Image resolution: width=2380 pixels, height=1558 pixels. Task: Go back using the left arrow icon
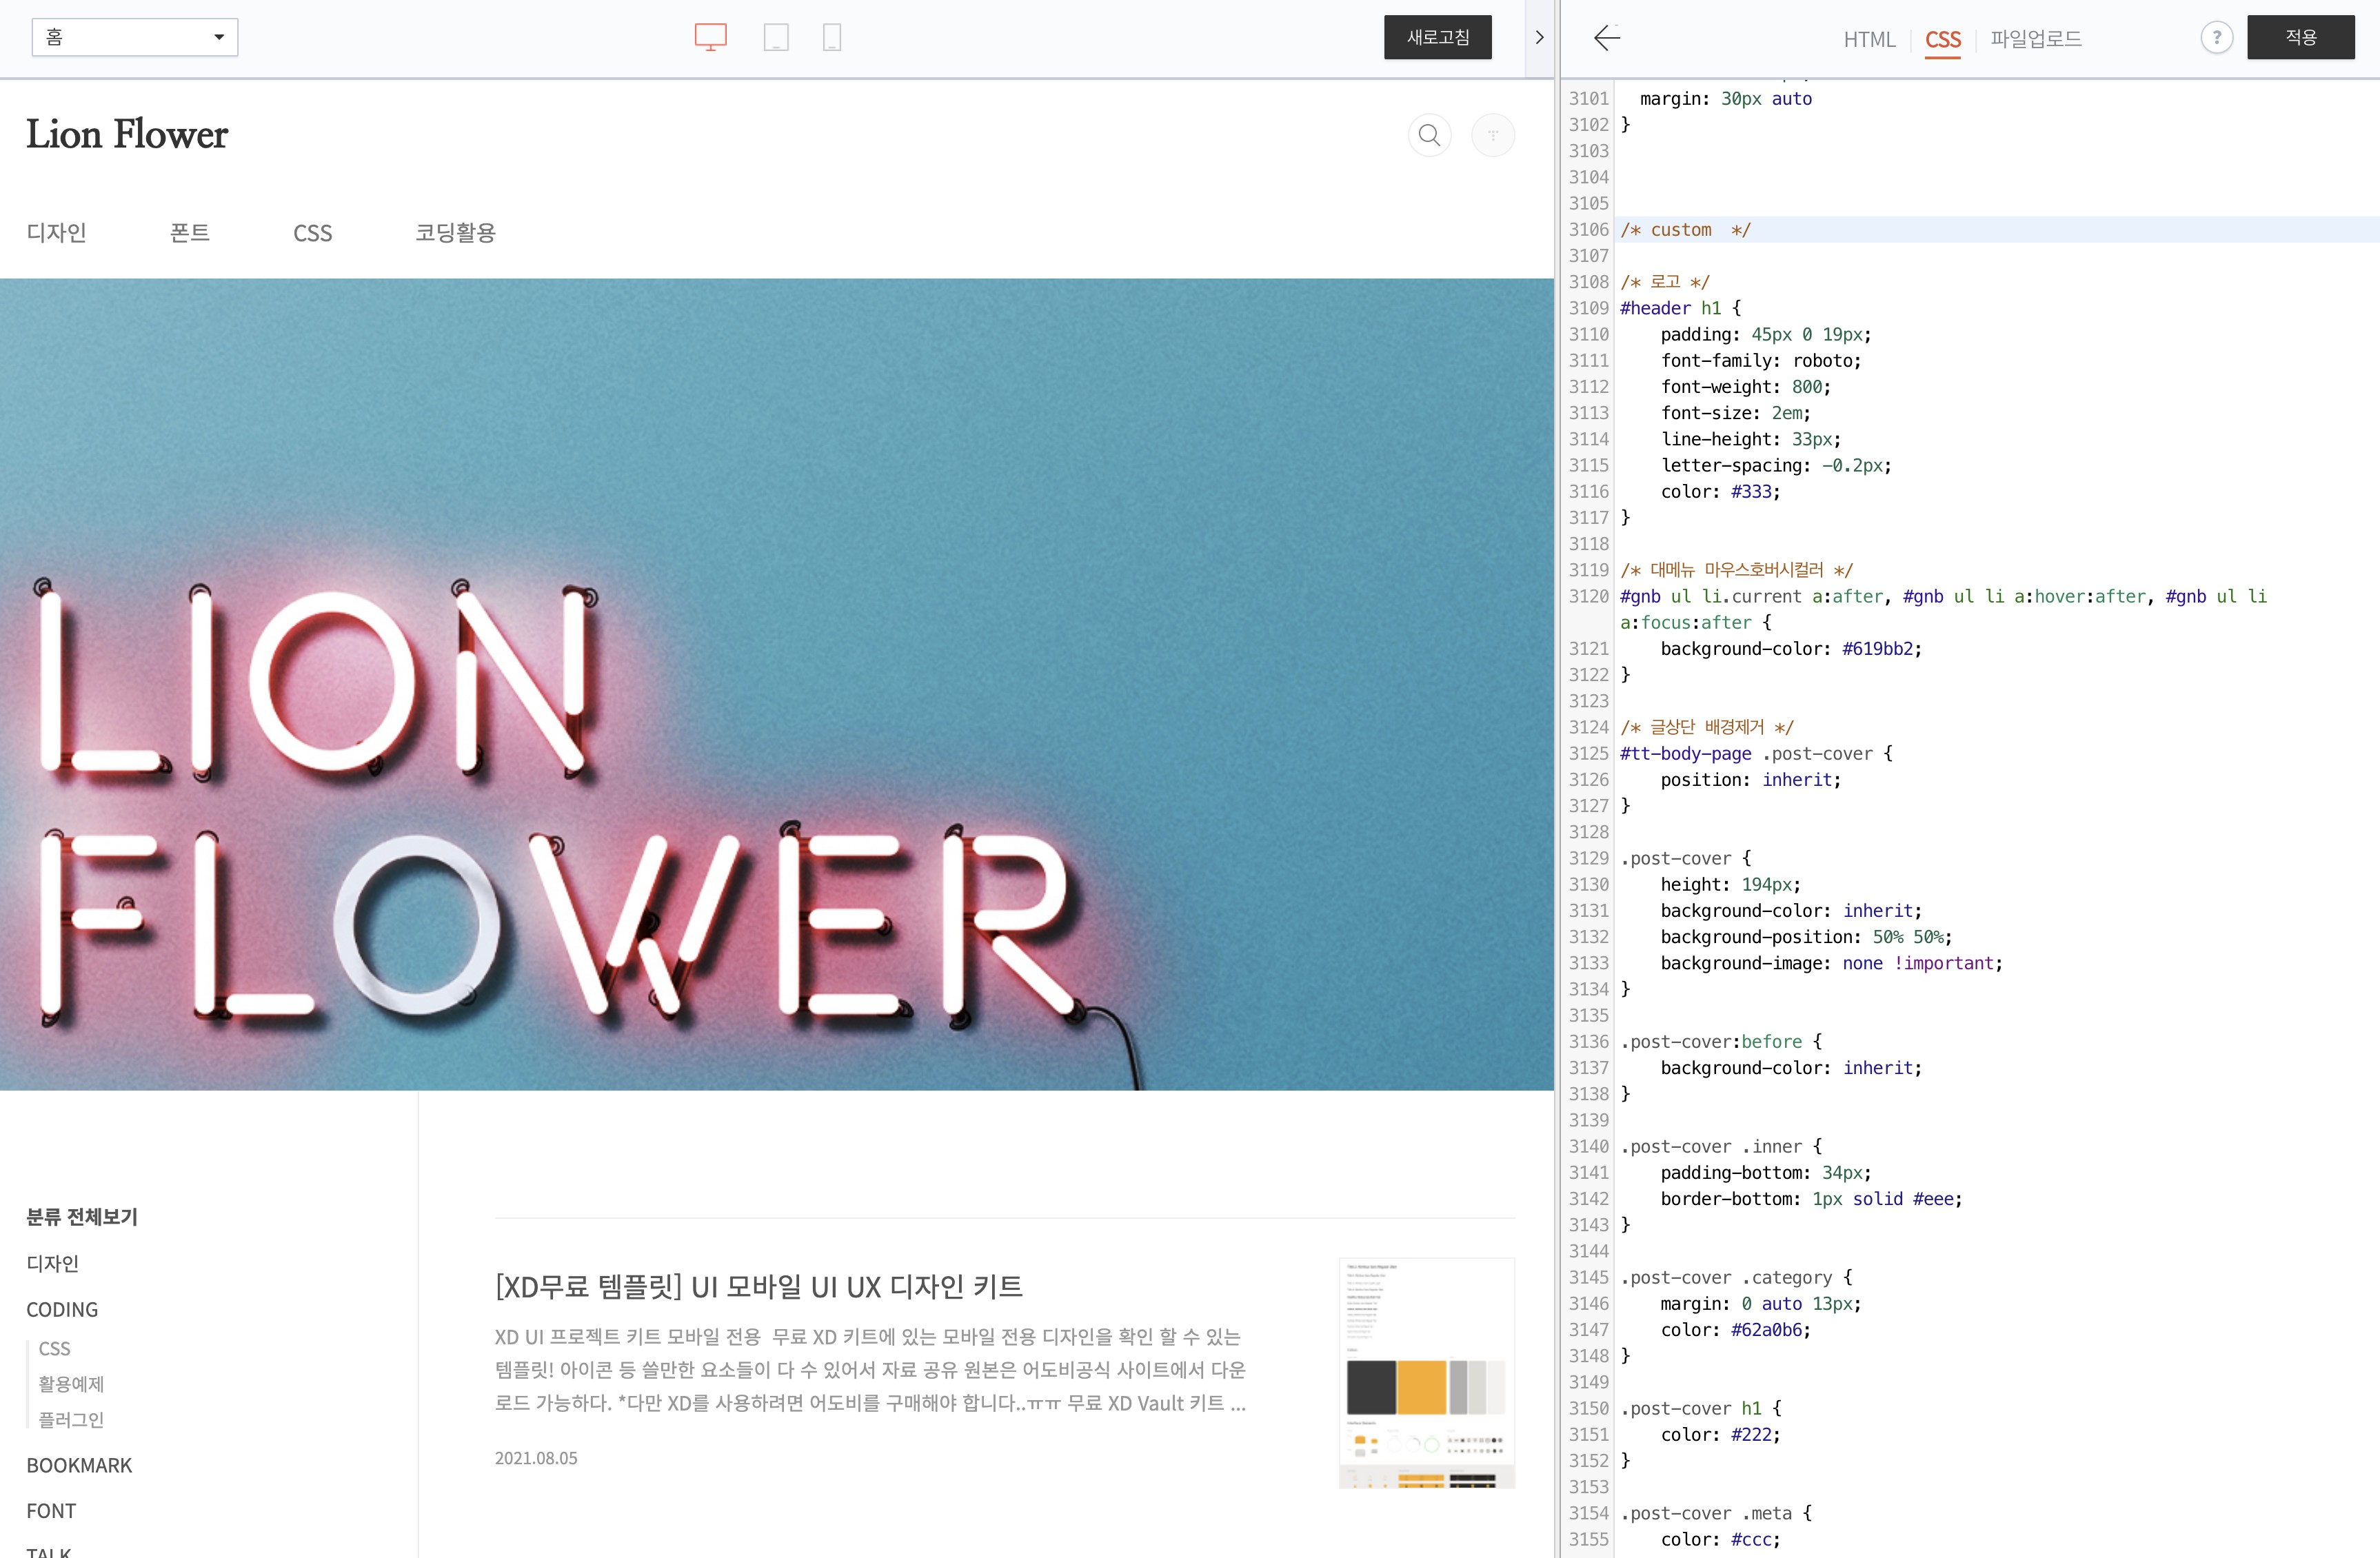click(1607, 38)
